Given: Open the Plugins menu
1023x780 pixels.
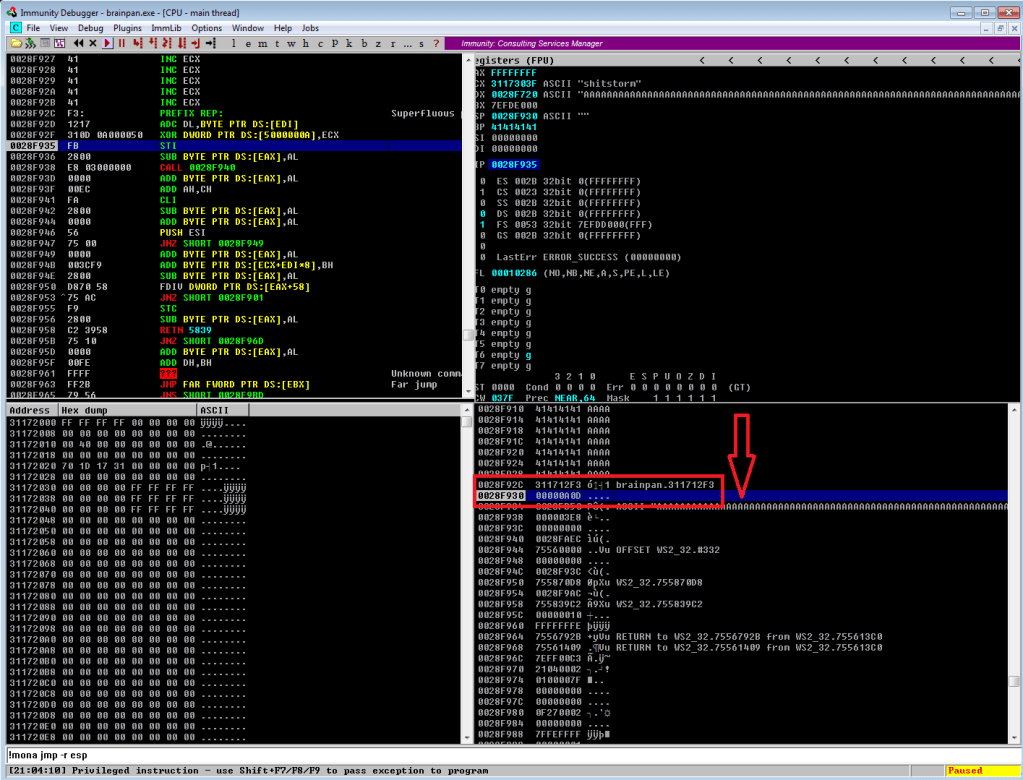Looking at the screenshot, I should click(127, 28).
